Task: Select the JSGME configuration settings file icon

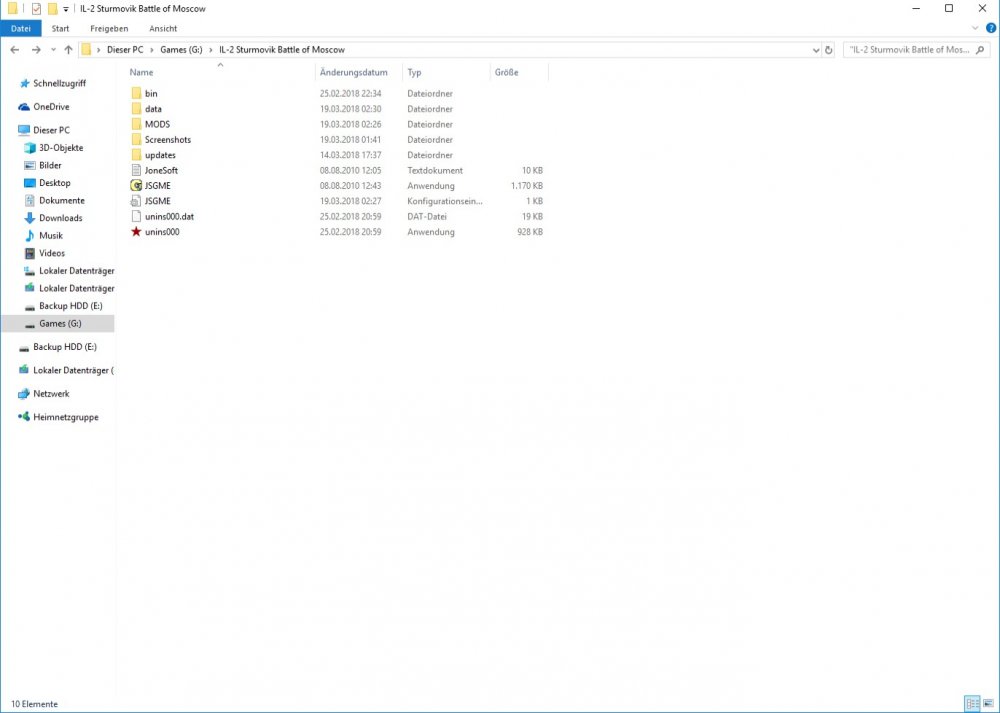Action: (x=136, y=201)
